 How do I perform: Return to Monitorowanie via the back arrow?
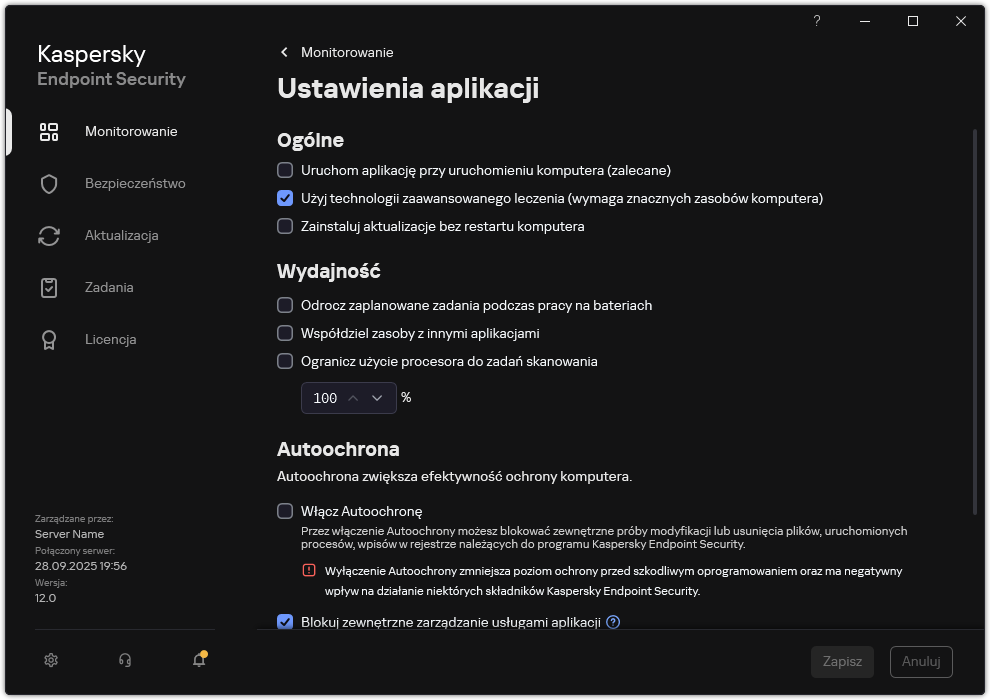point(283,52)
